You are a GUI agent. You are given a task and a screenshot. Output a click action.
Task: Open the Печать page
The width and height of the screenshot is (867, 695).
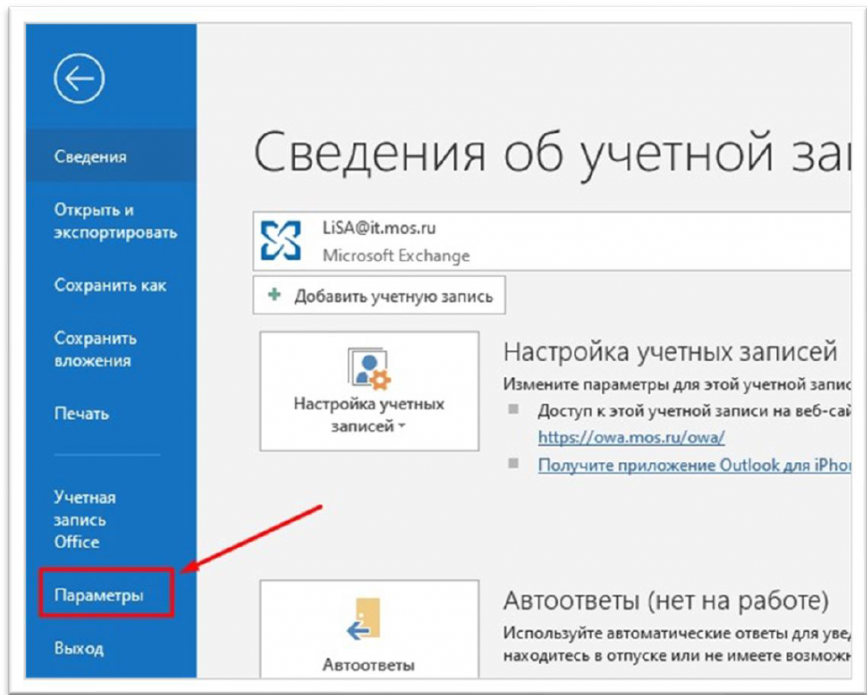[x=81, y=413]
